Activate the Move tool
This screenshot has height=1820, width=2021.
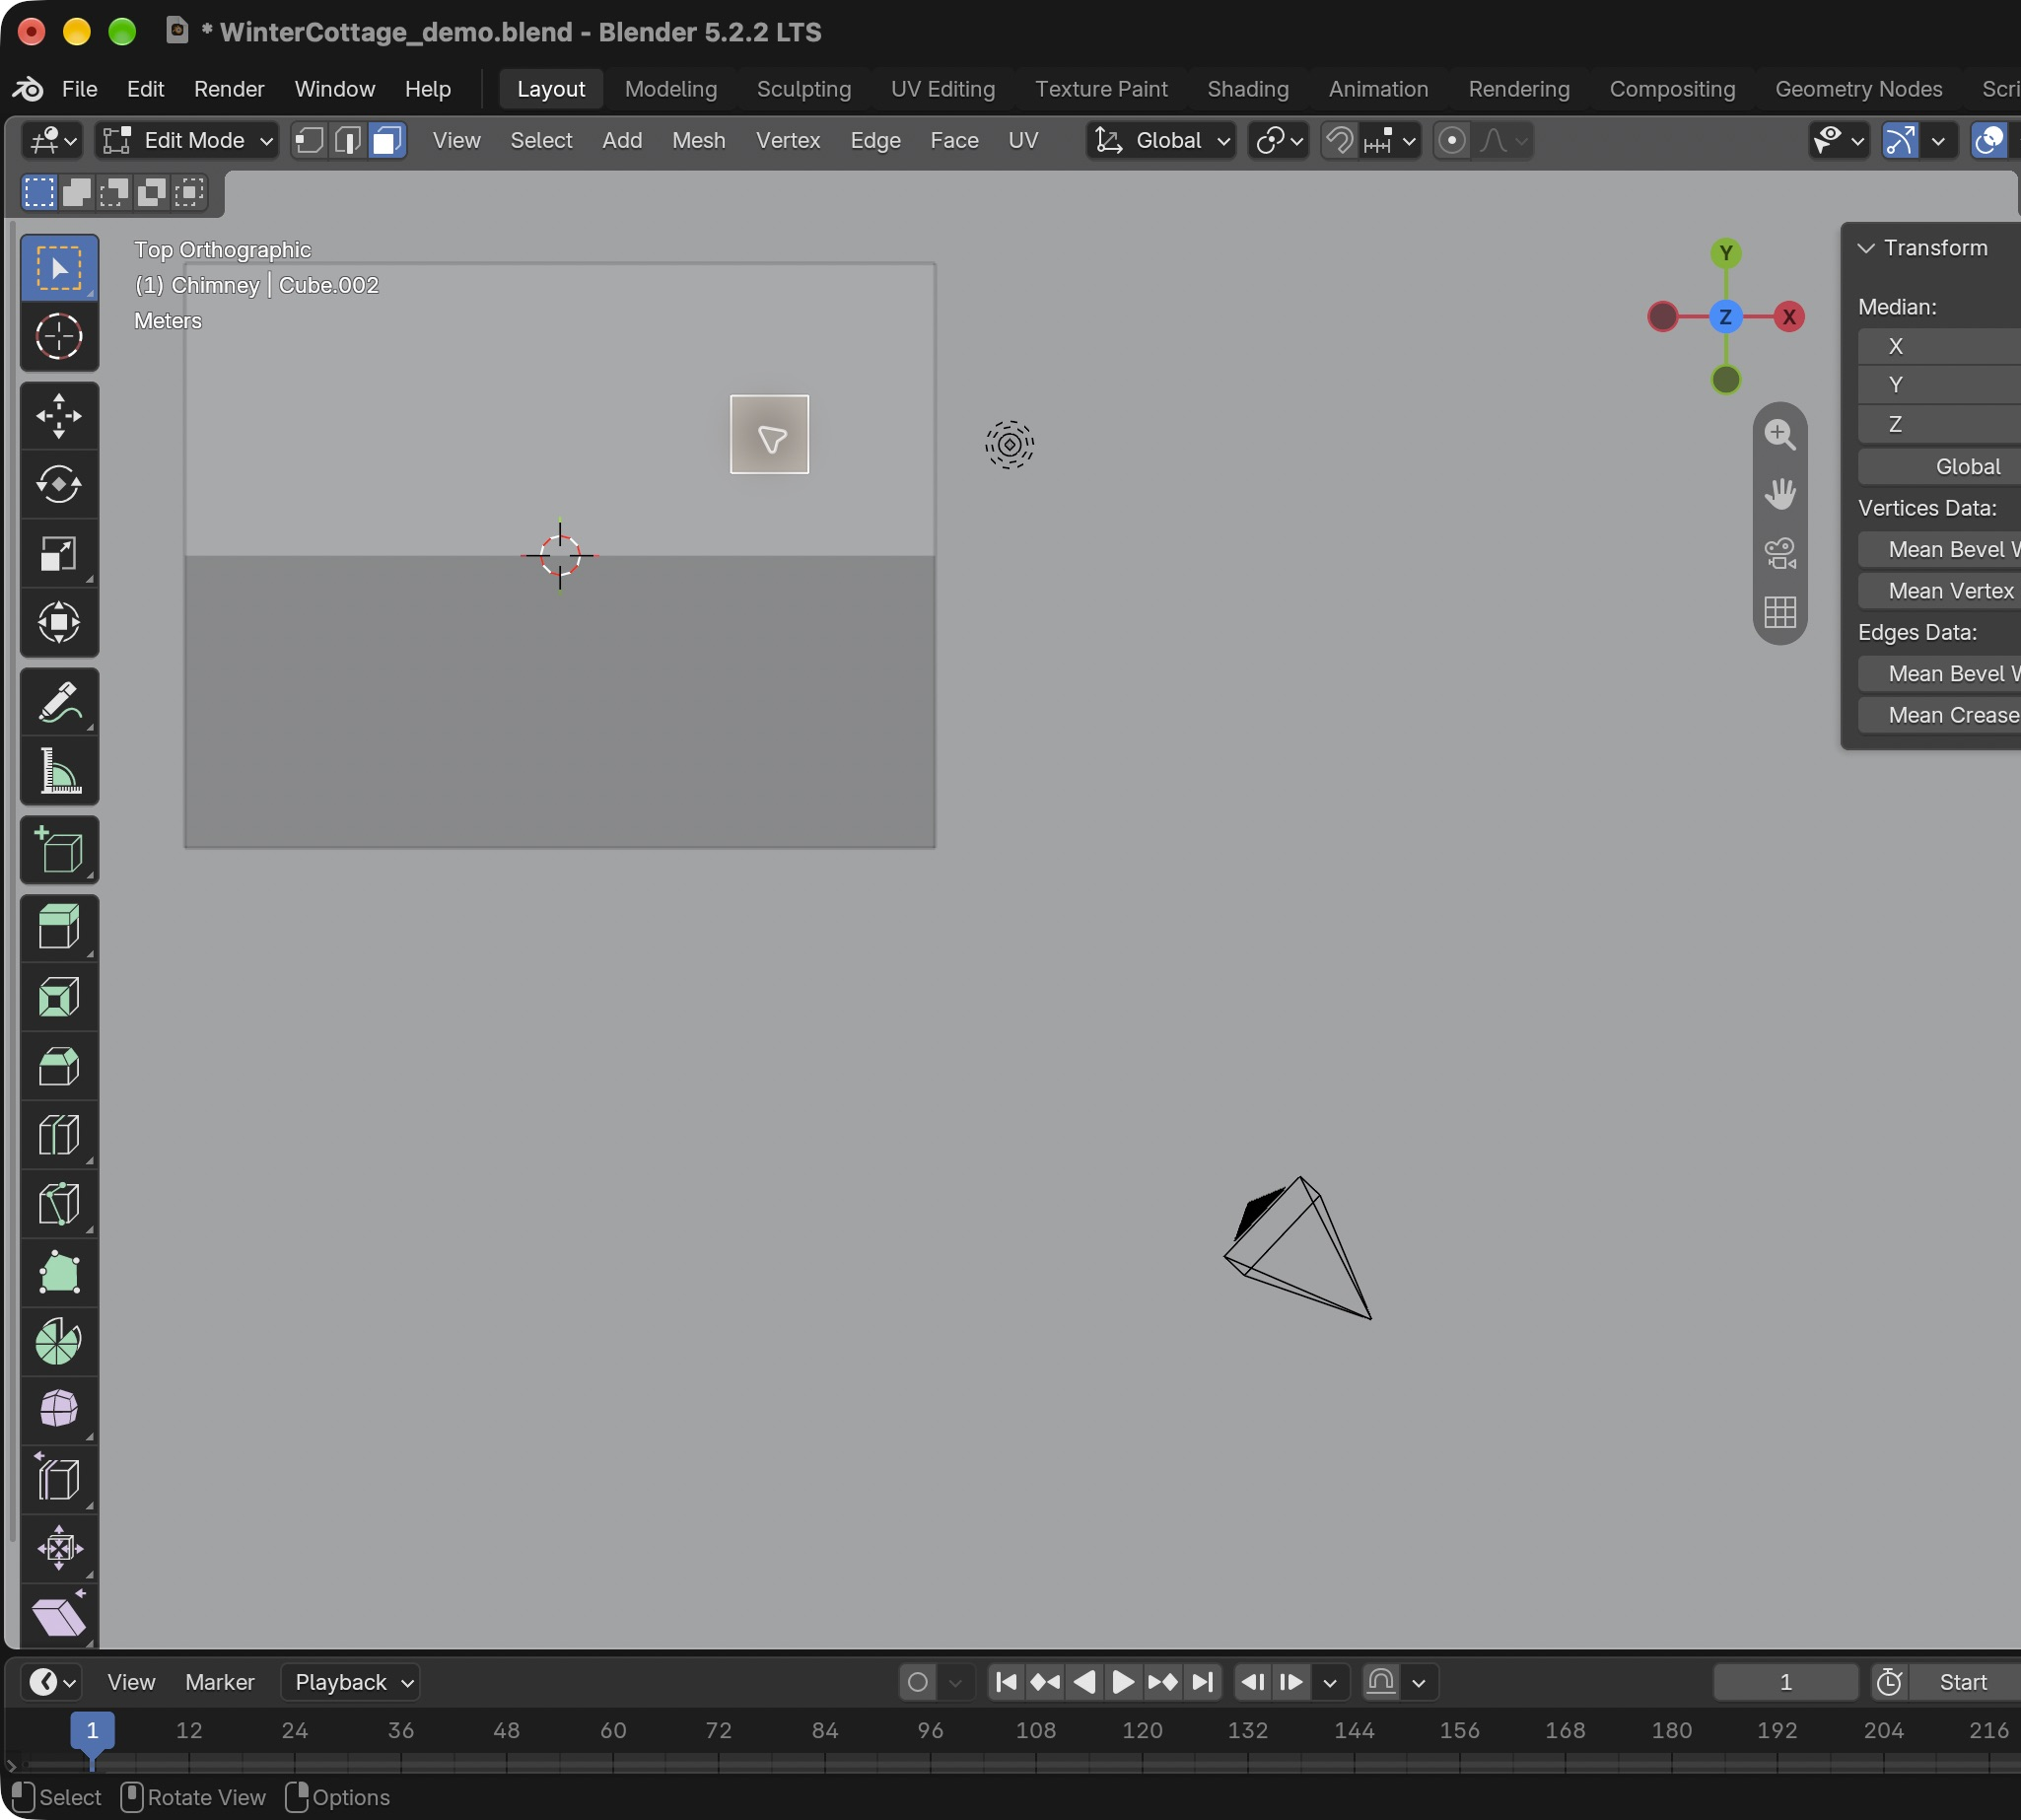[x=59, y=416]
